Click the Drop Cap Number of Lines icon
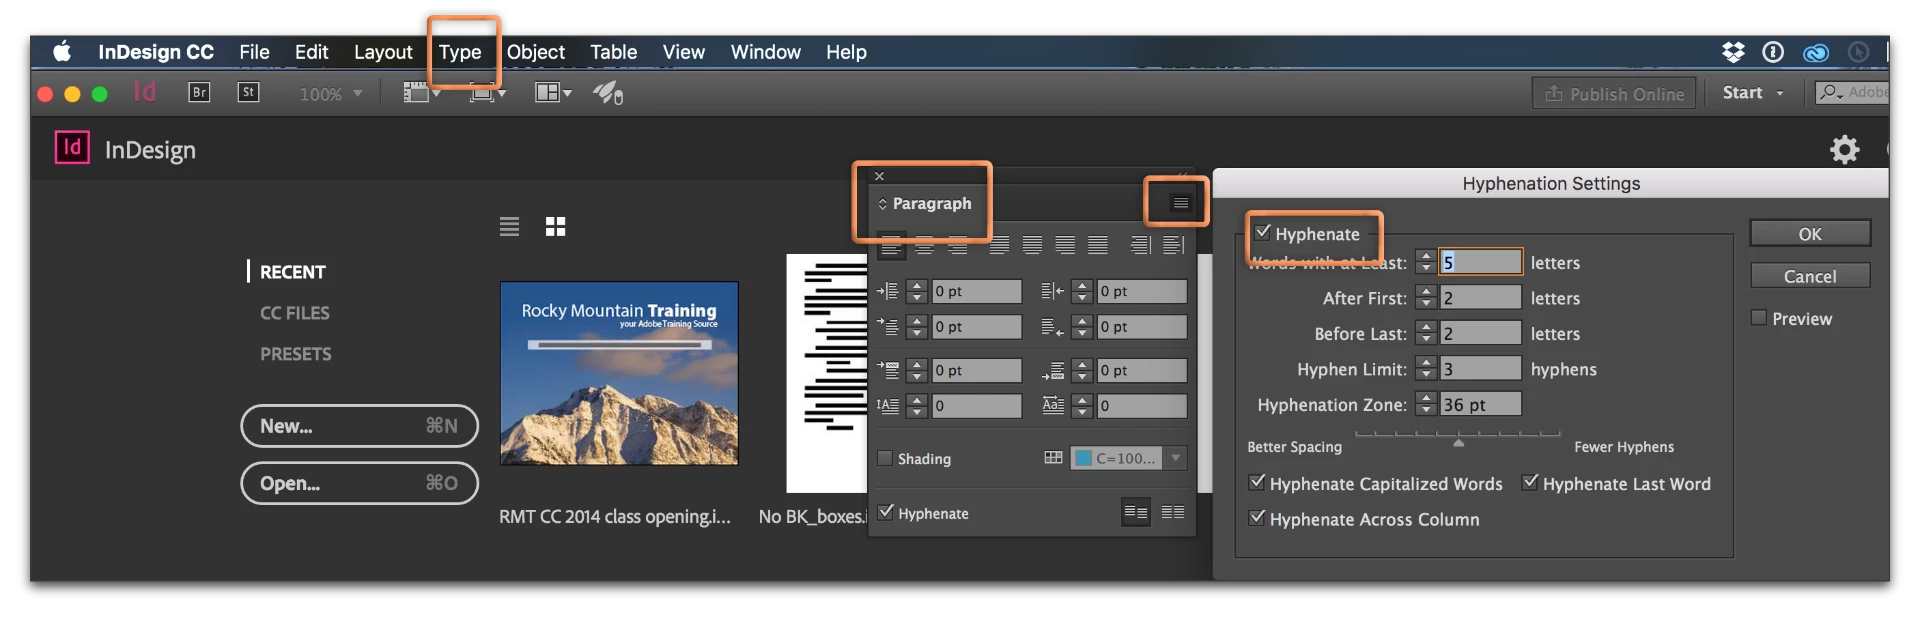Image resolution: width=1920 pixels, height=617 pixels. tap(888, 405)
